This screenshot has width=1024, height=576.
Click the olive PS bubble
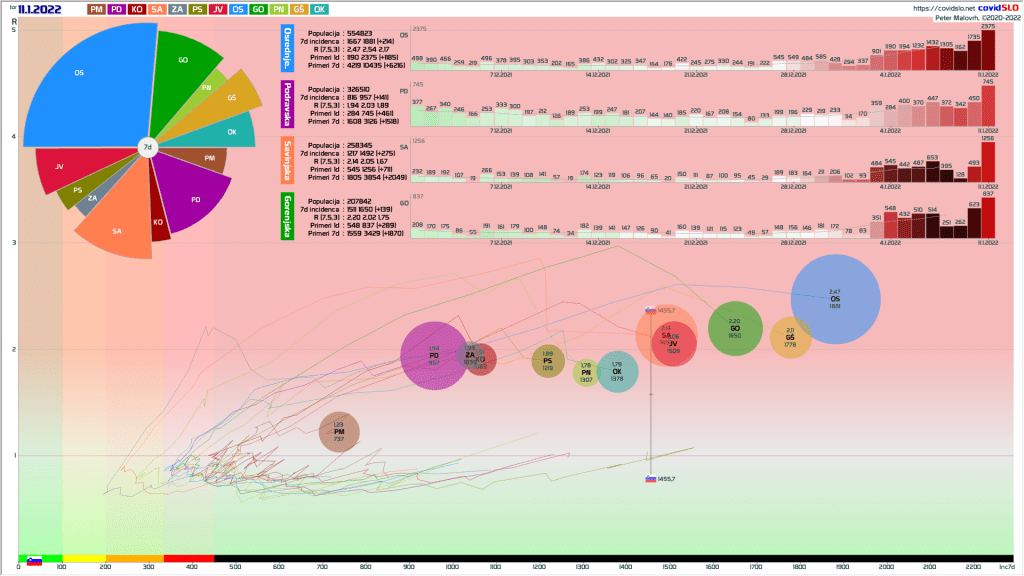(x=548, y=360)
